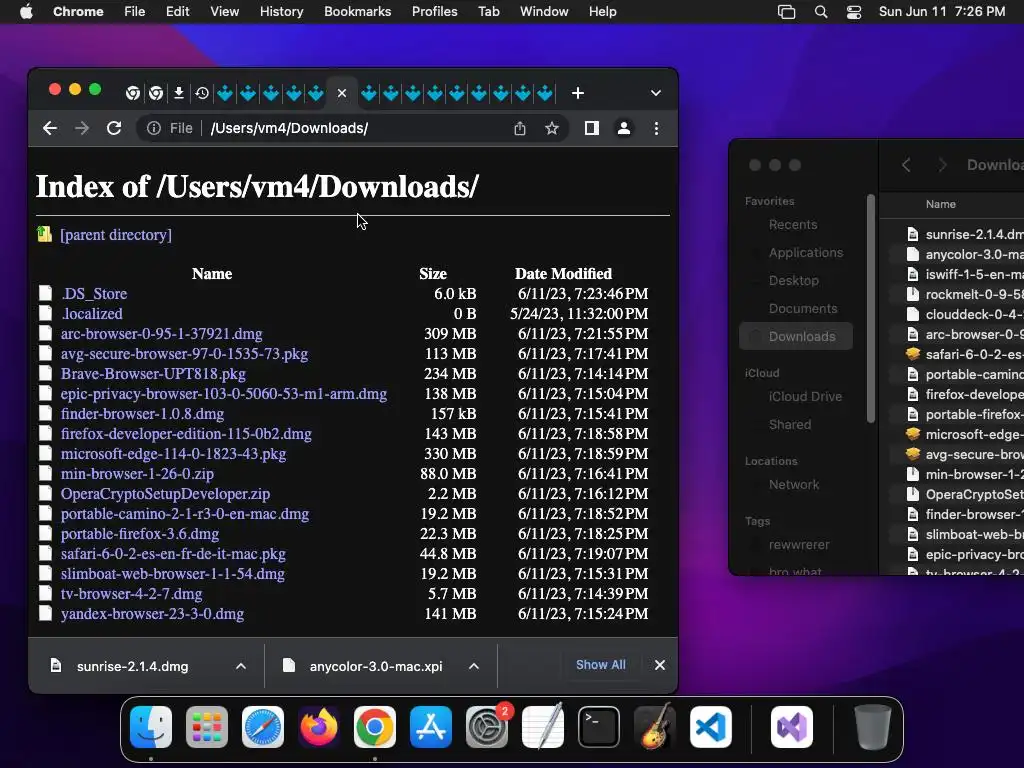Image resolution: width=1024 pixels, height=768 pixels.
Task: Switch to the Downloads tab icon
Action: pyautogui.click(x=178, y=93)
